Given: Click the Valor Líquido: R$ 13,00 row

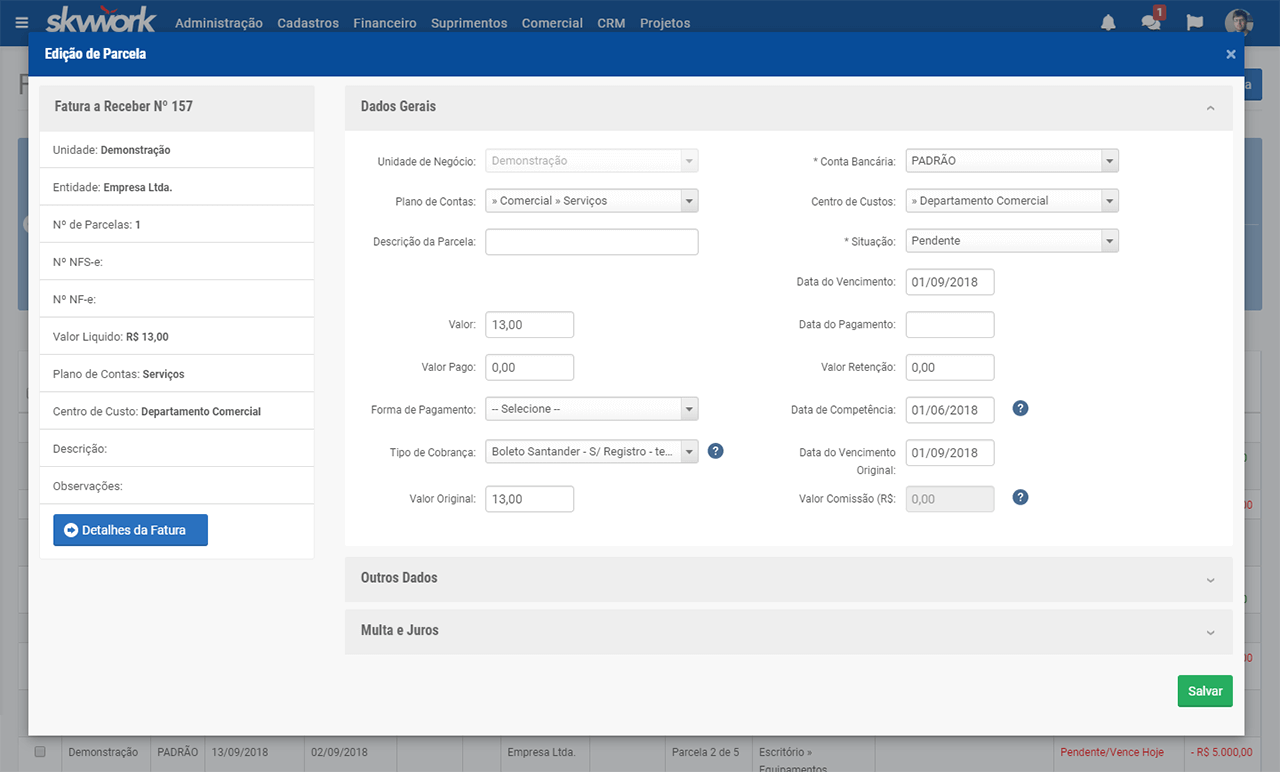Looking at the screenshot, I should pyautogui.click(x=177, y=337).
